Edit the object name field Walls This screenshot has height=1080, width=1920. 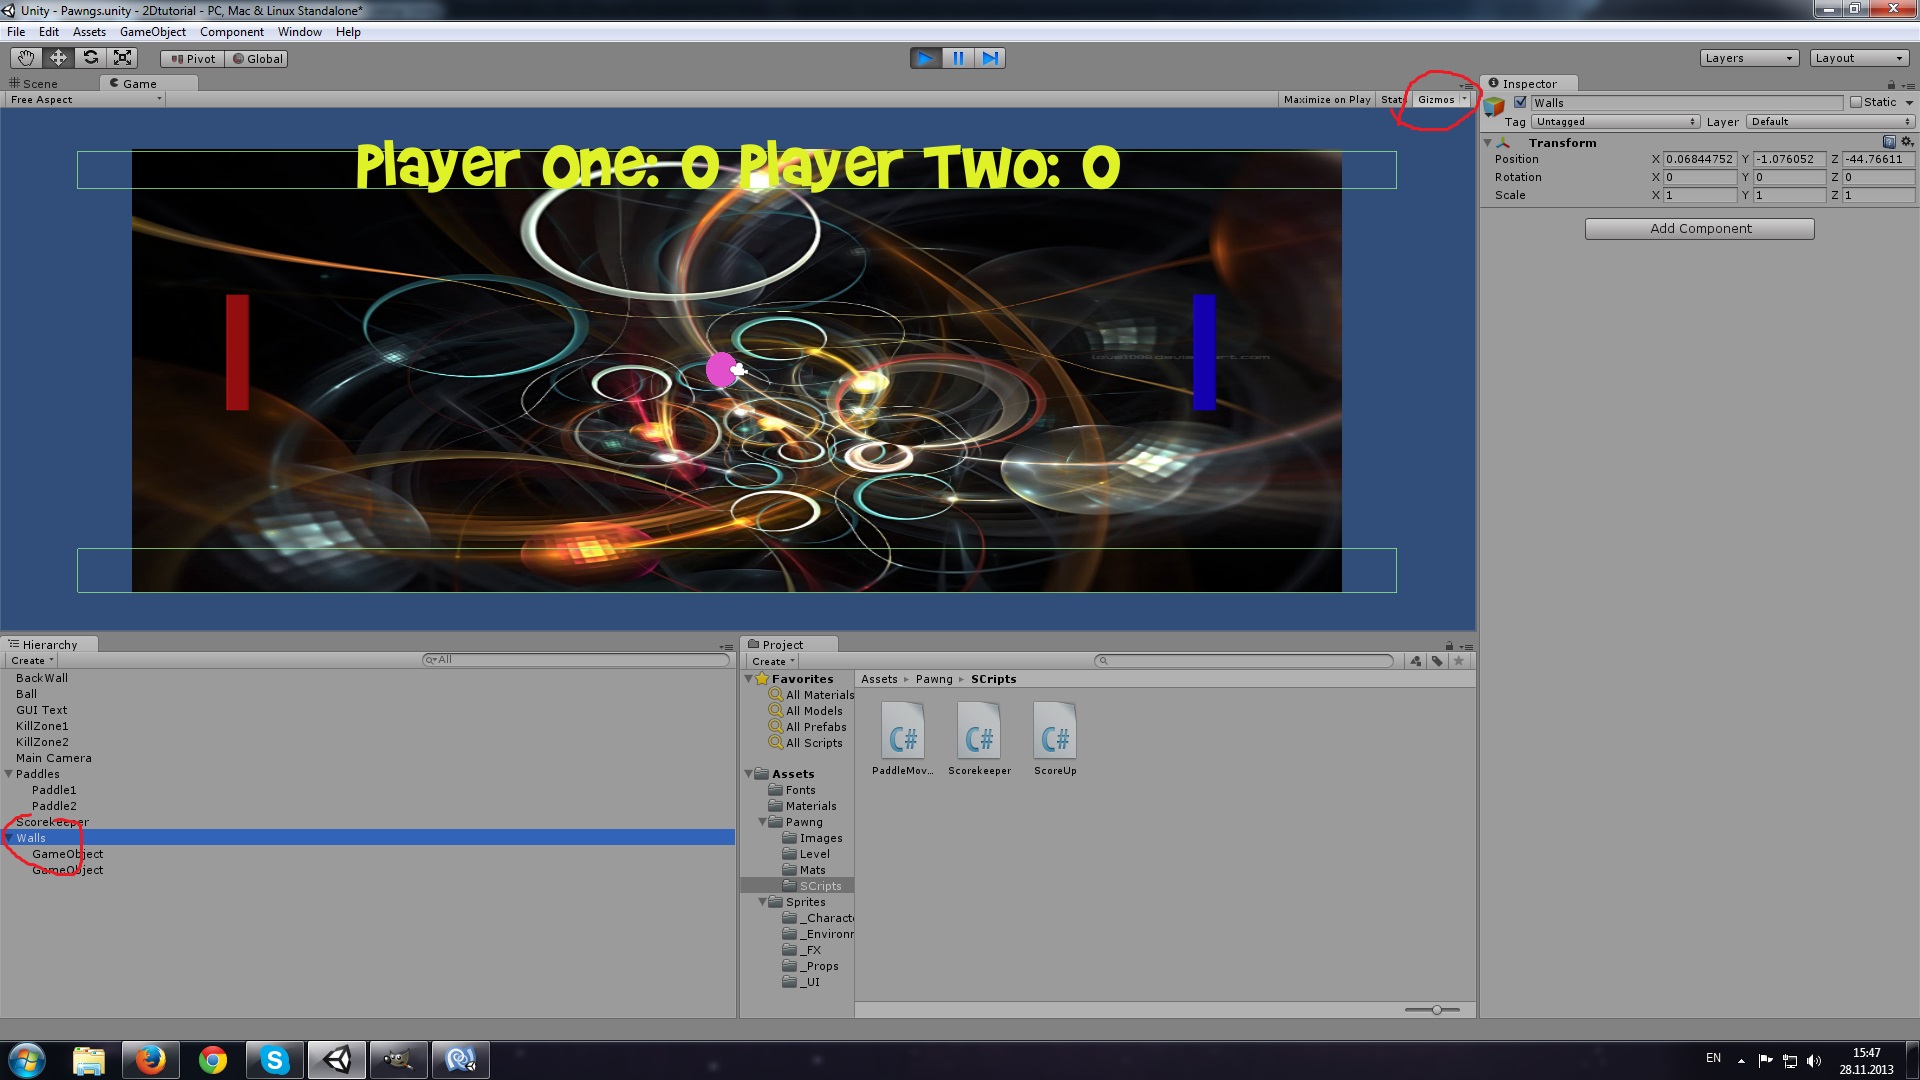point(1686,102)
